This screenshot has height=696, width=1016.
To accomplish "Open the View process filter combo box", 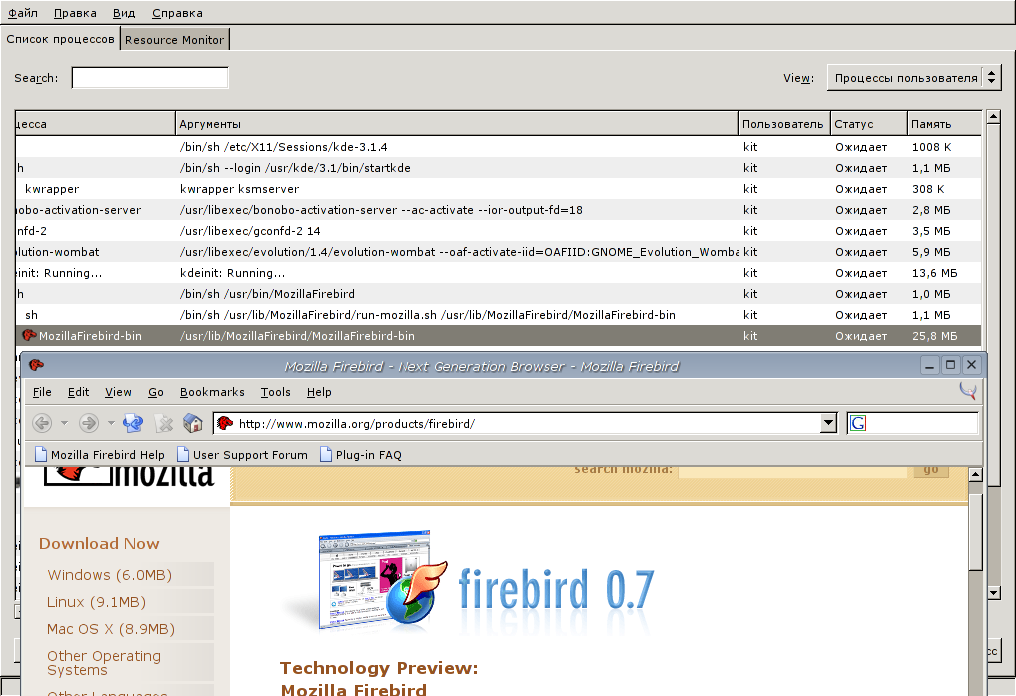I will [x=914, y=78].
